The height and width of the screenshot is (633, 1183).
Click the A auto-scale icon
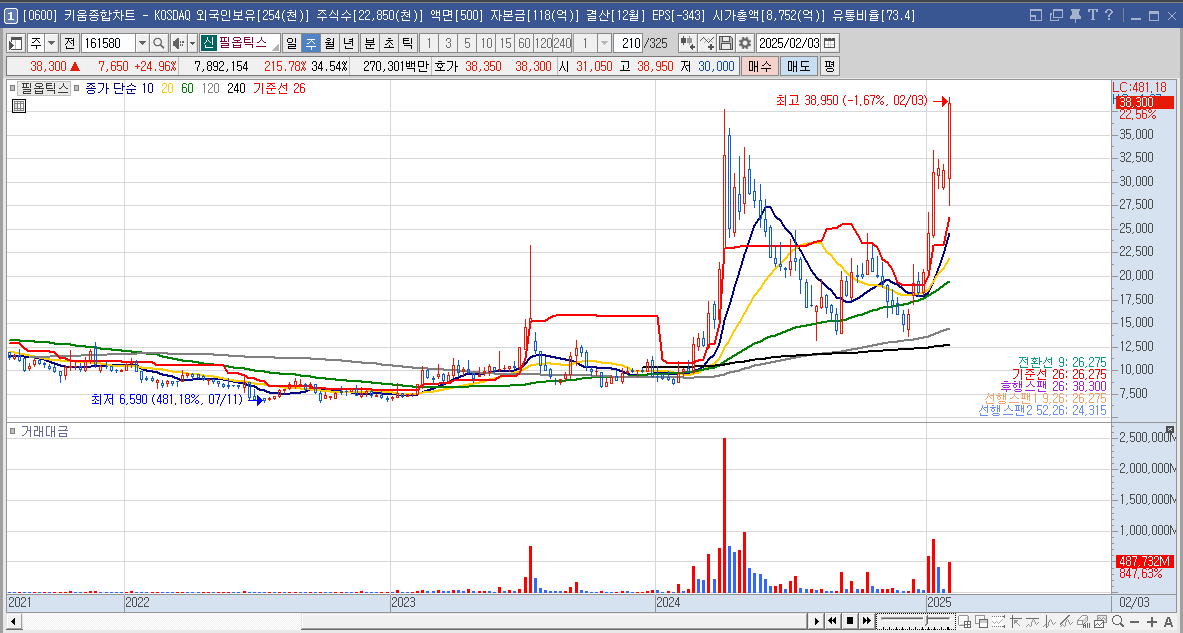(1169, 622)
